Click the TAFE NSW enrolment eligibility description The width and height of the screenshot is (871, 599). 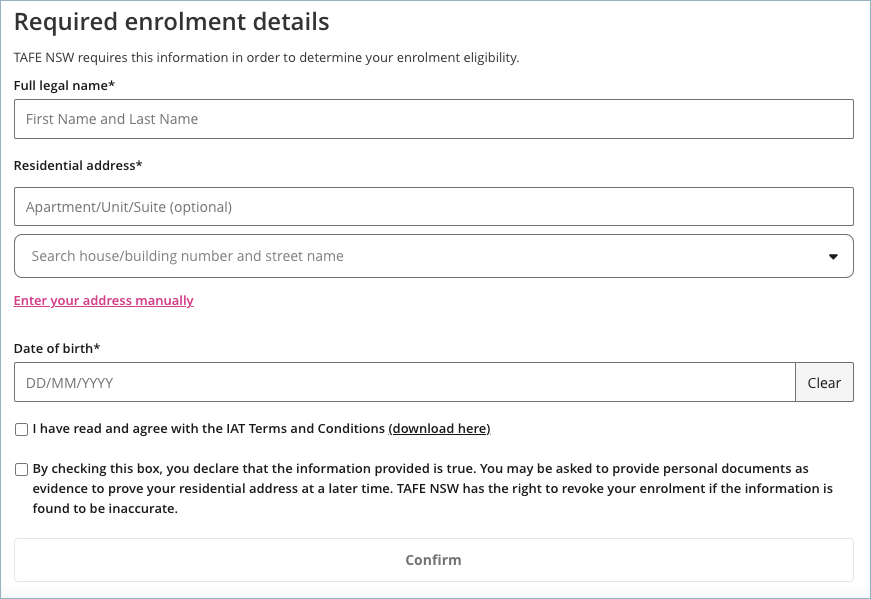coord(266,58)
